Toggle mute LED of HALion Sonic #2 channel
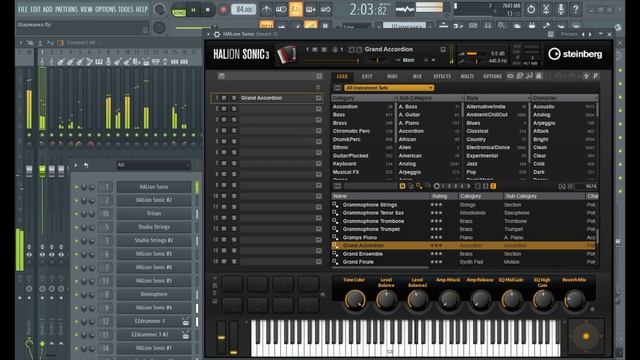The width and height of the screenshot is (640, 360). click(x=76, y=200)
